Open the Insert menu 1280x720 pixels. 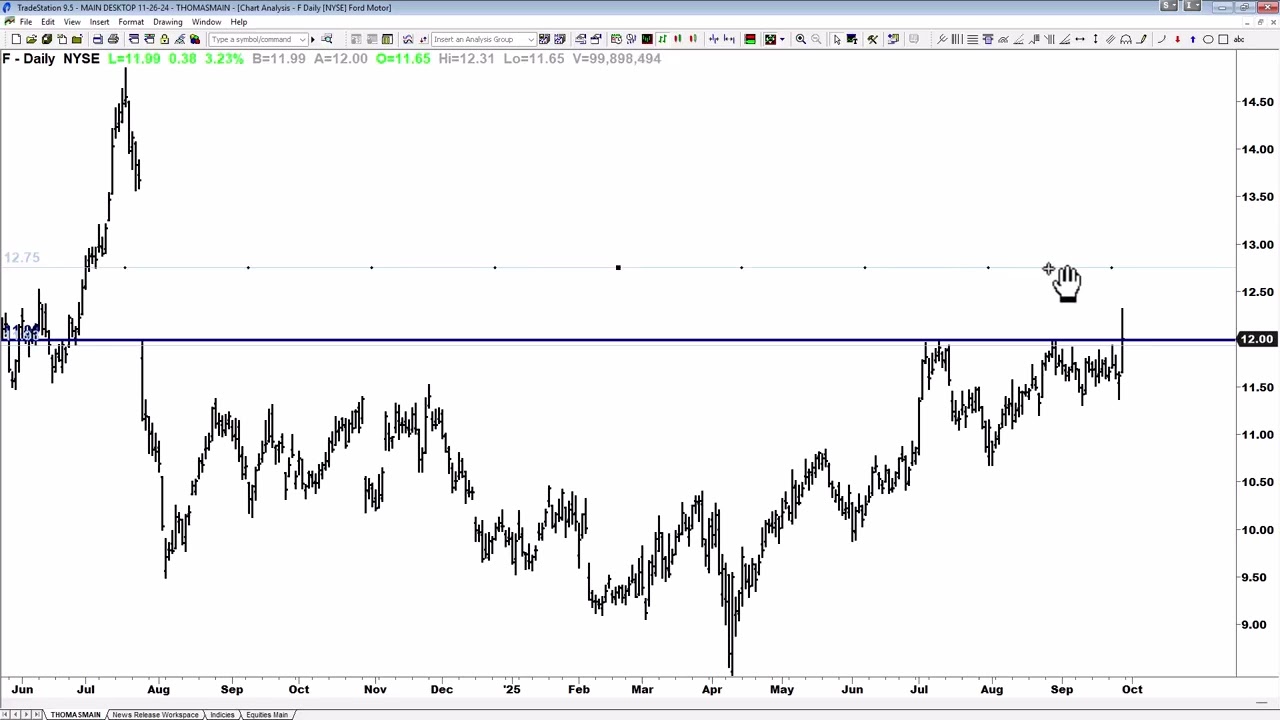pyautogui.click(x=100, y=22)
